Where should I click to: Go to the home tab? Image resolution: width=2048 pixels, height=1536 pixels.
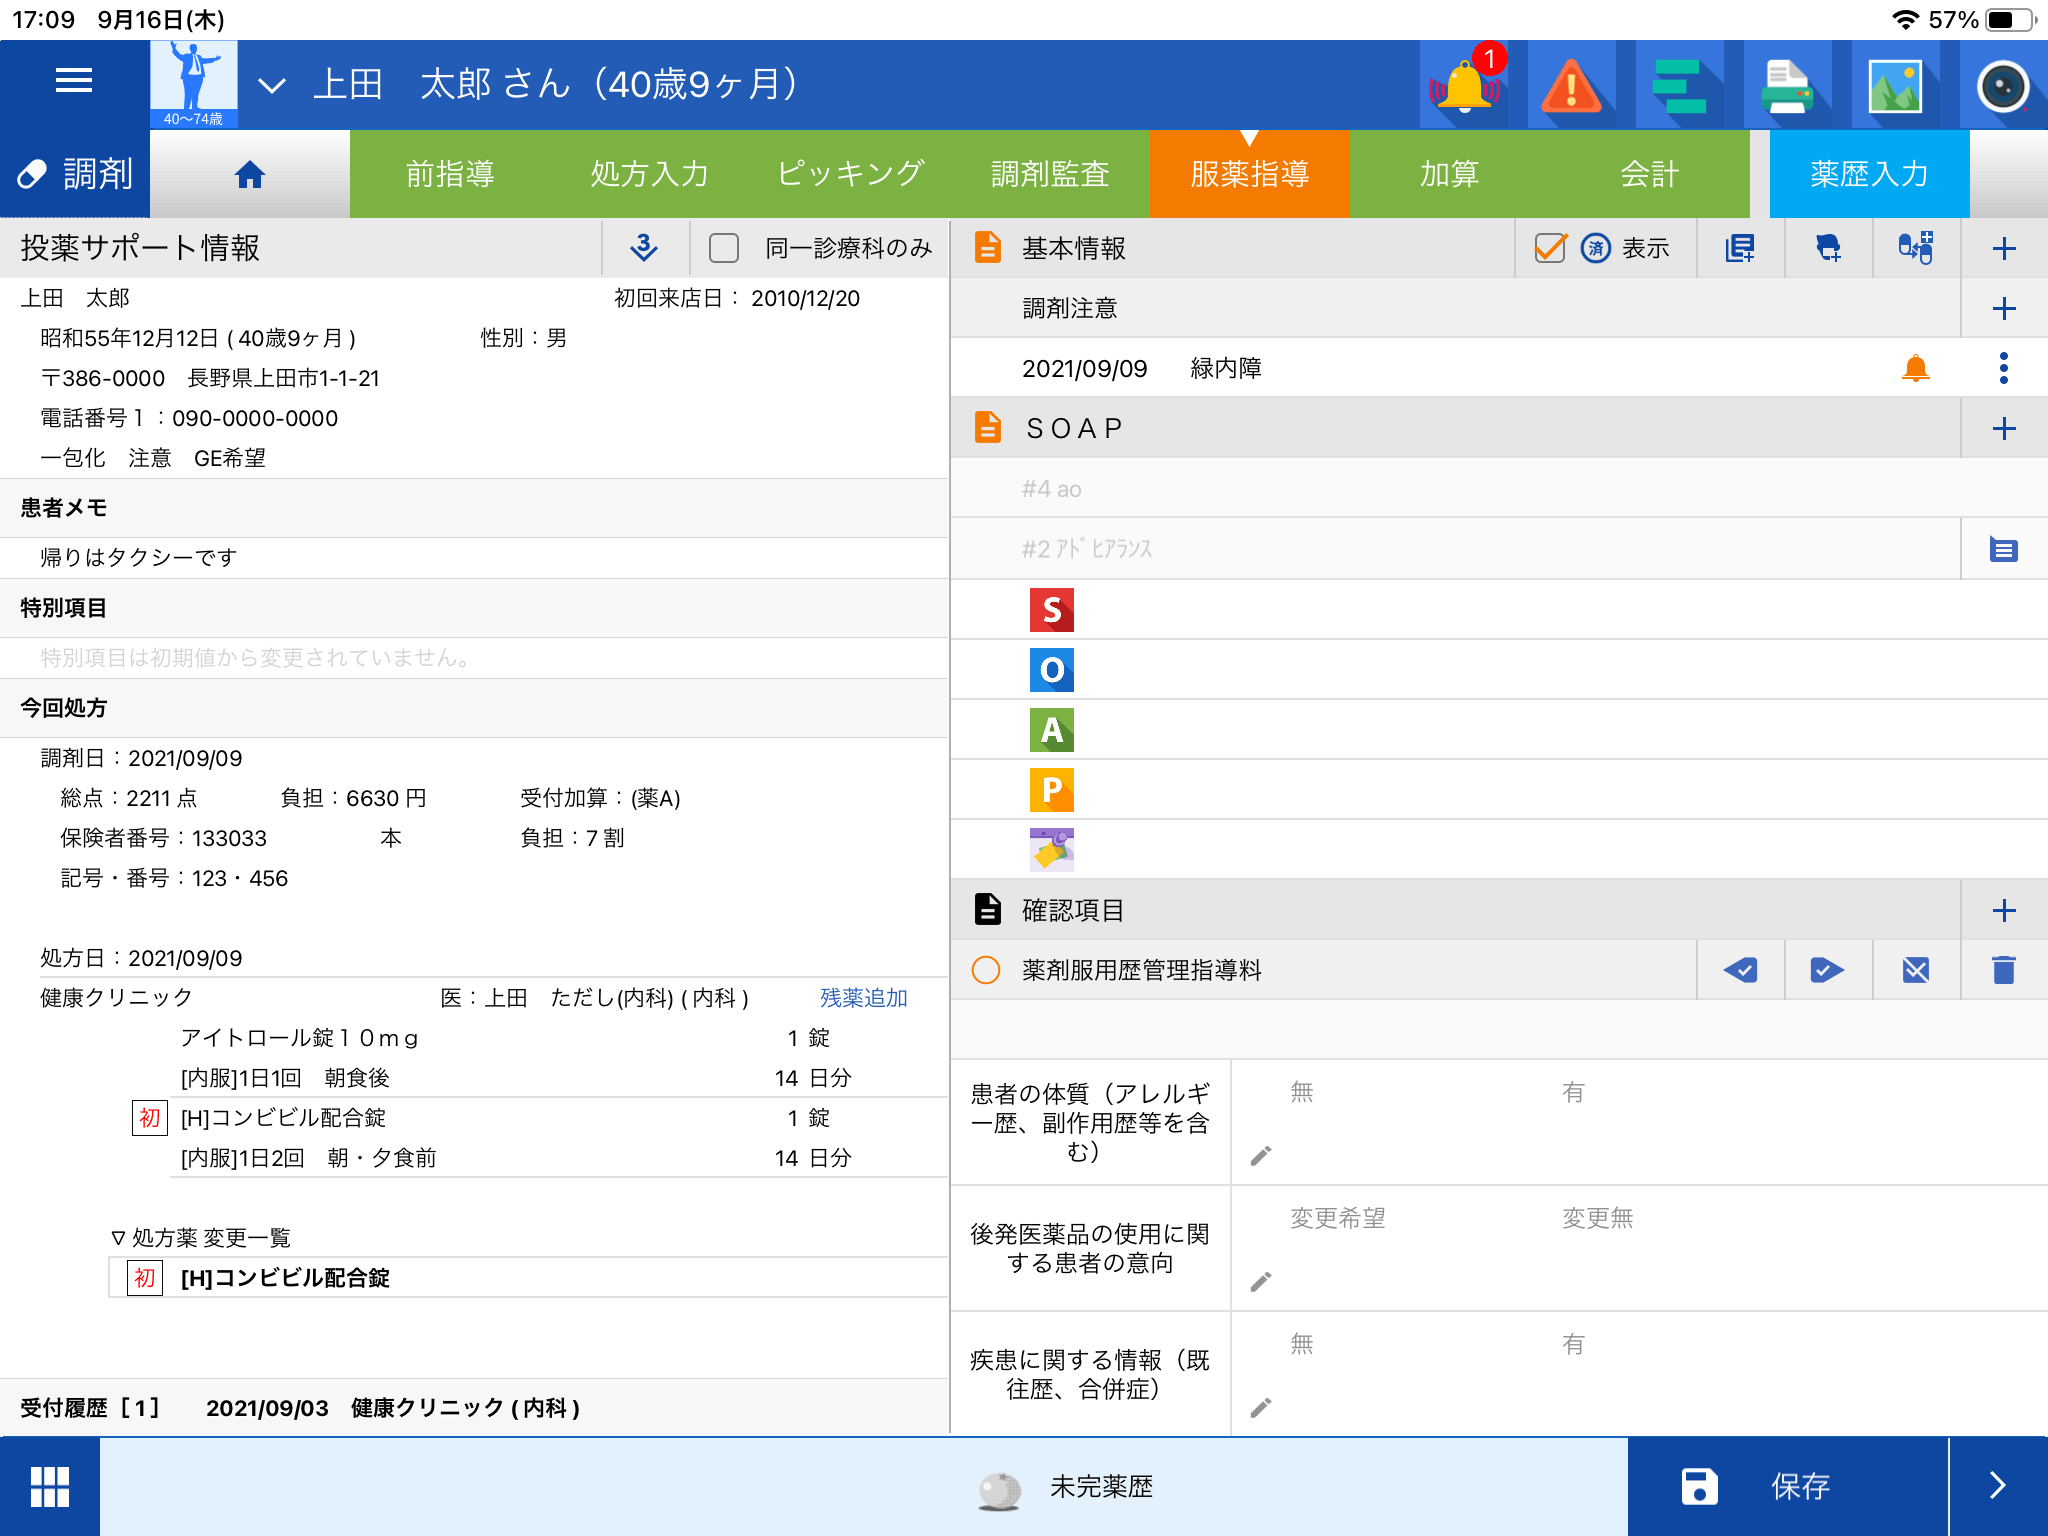coord(250,174)
